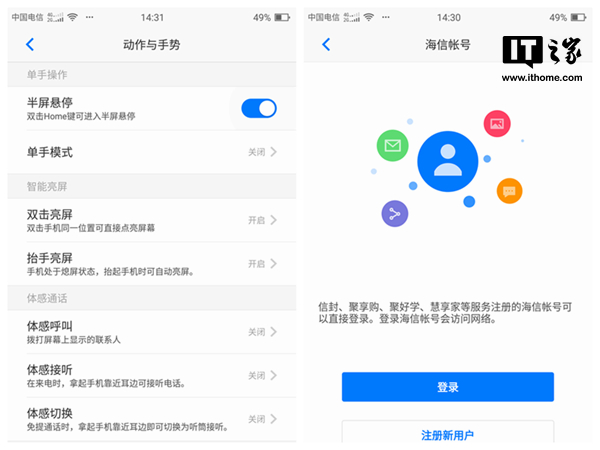Click the 登录 button
The width and height of the screenshot is (600, 450).
tap(448, 387)
